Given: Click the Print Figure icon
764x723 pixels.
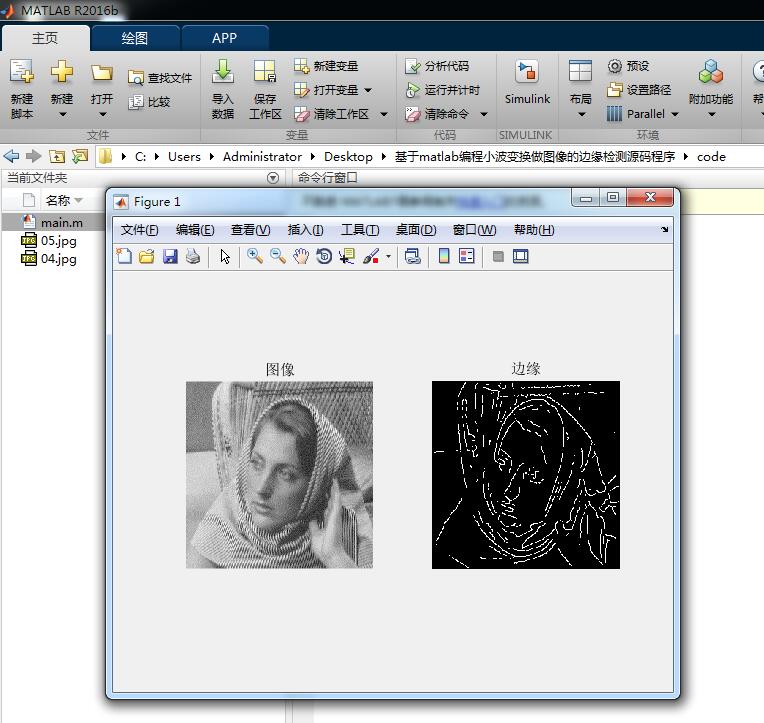Looking at the screenshot, I should click(193, 256).
